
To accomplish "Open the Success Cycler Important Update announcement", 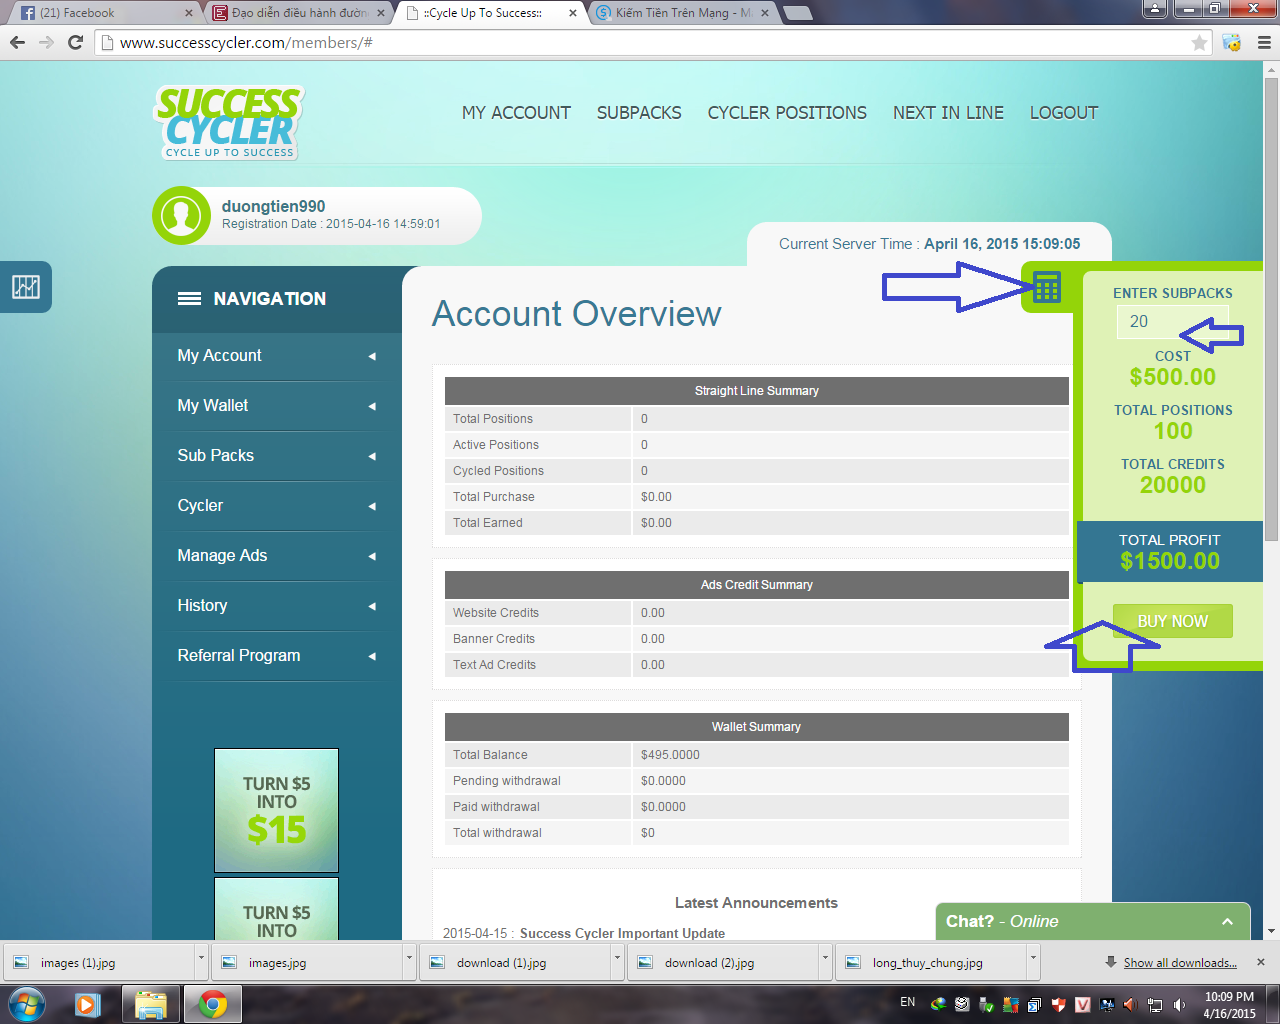I will point(622,933).
